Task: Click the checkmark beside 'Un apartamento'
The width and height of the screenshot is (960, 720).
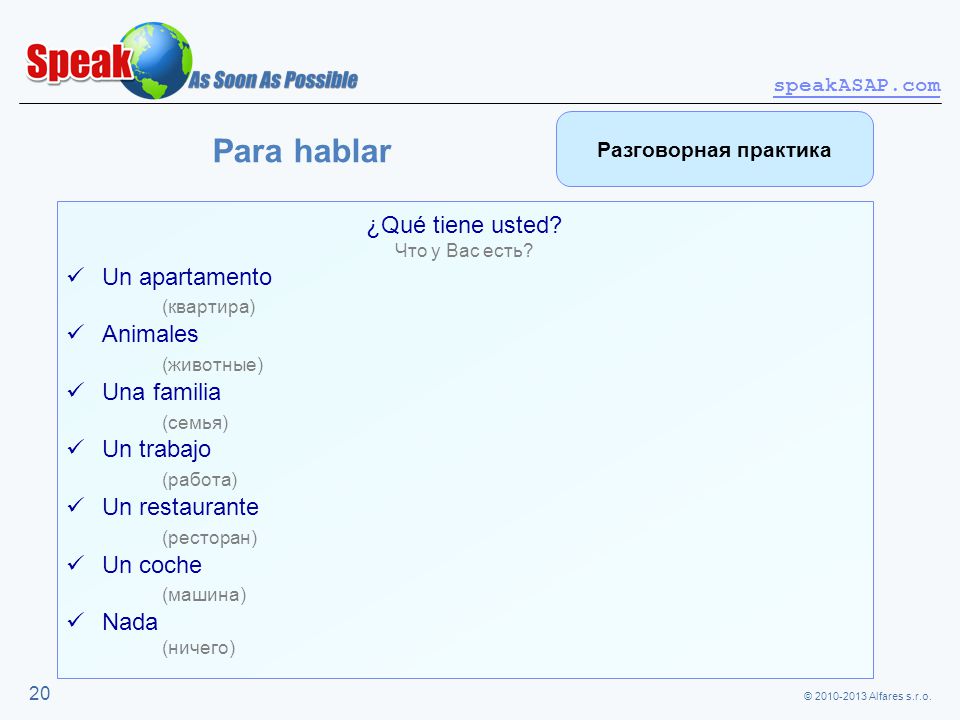Action: [75, 275]
